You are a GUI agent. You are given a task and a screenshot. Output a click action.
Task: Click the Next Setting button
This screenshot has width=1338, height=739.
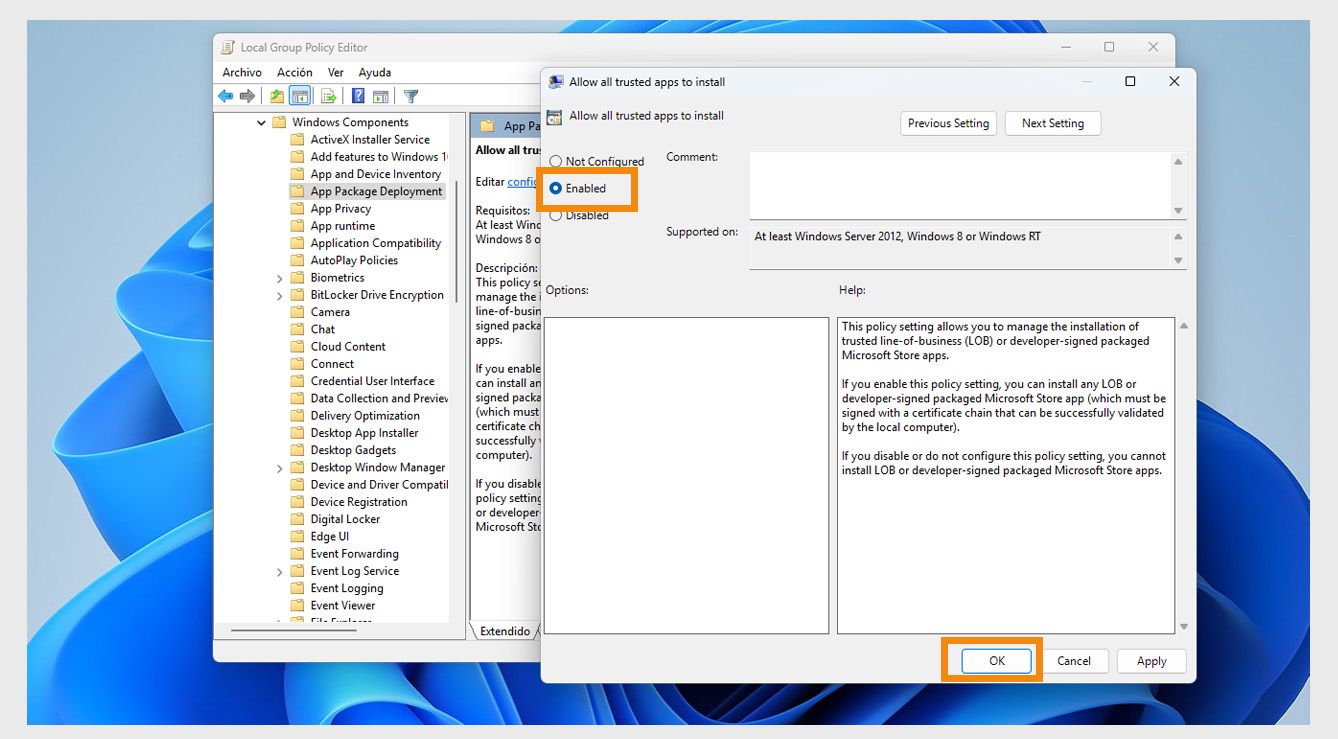coord(1052,123)
